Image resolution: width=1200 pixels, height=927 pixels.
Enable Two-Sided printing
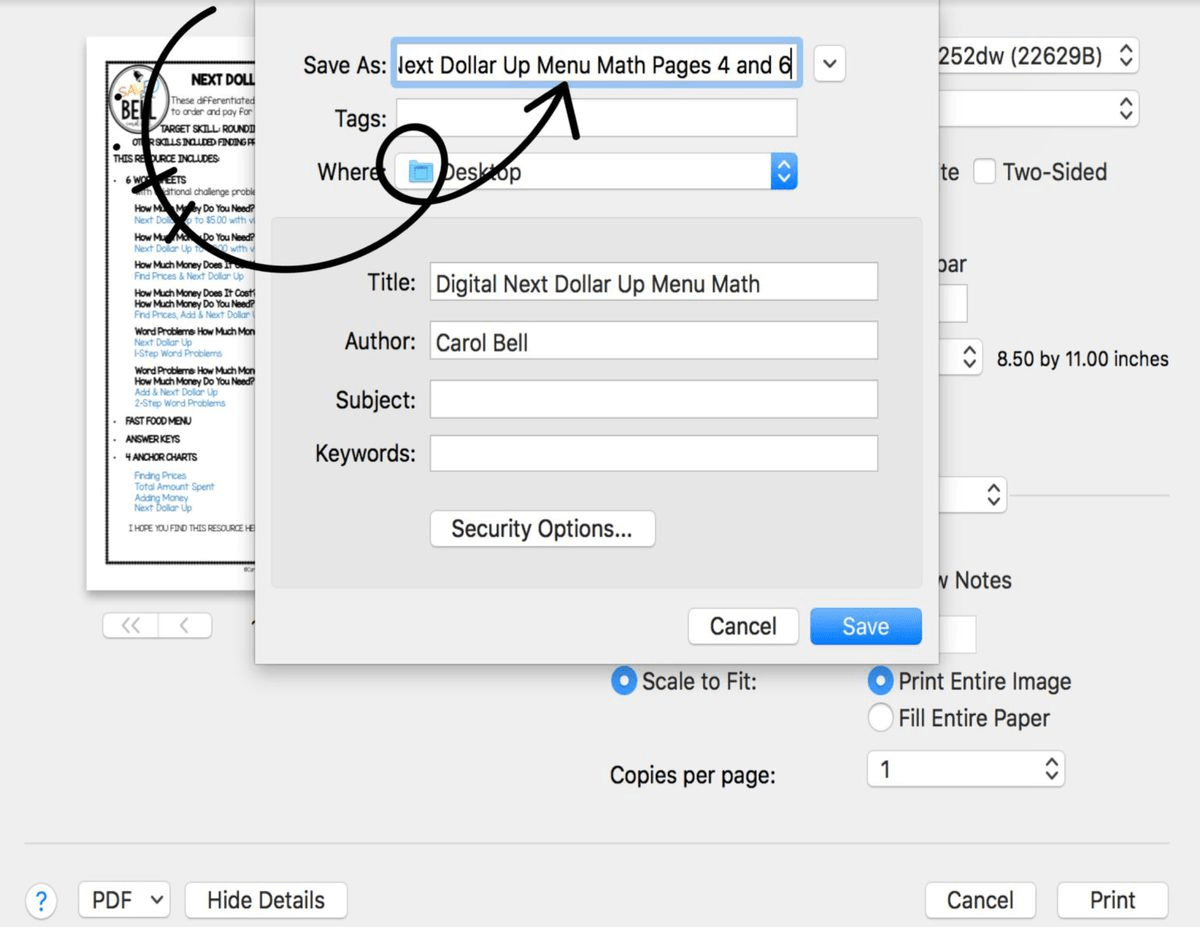[985, 172]
